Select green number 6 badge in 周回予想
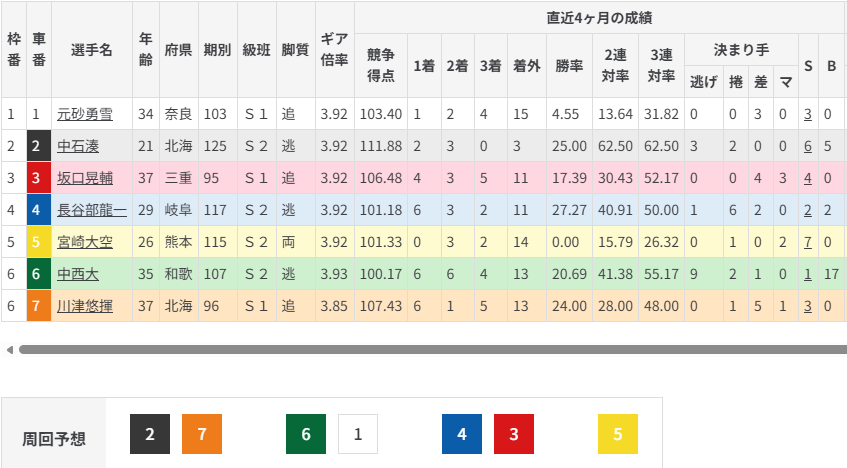 pos(306,434)
